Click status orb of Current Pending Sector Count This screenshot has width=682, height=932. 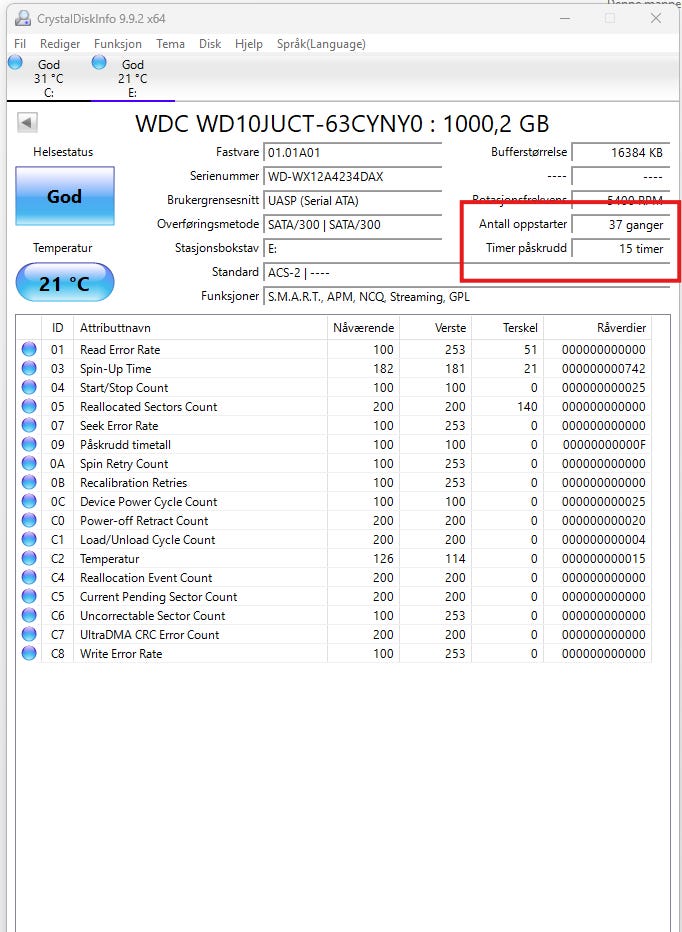point(29,597)
